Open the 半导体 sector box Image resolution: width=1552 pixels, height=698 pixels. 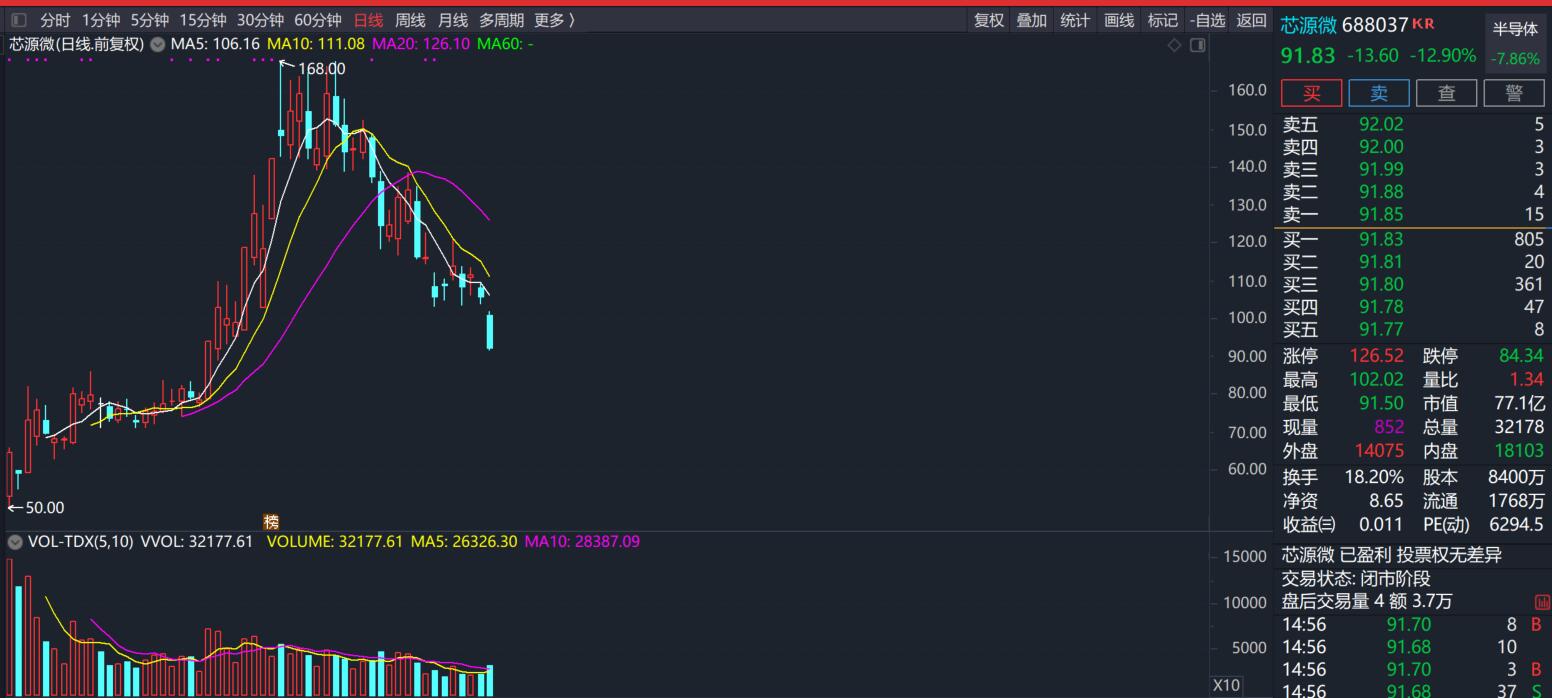1515,43
